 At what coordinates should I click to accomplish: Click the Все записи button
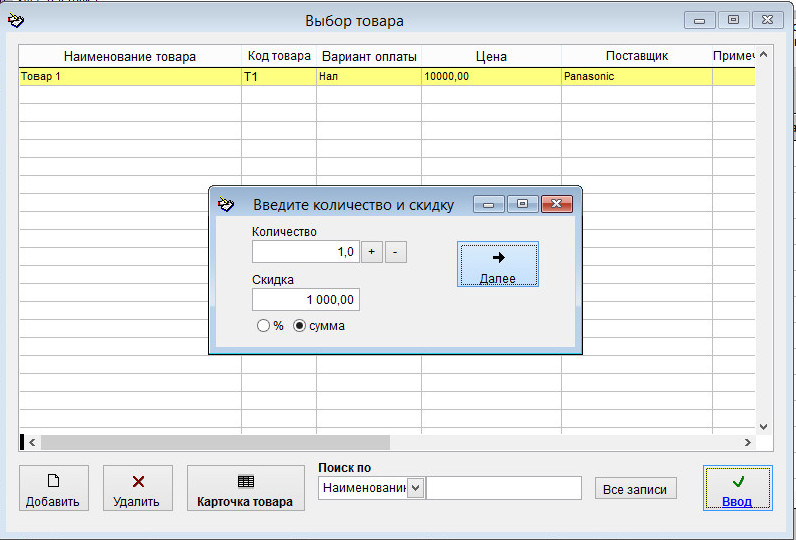tap(635, 489)
